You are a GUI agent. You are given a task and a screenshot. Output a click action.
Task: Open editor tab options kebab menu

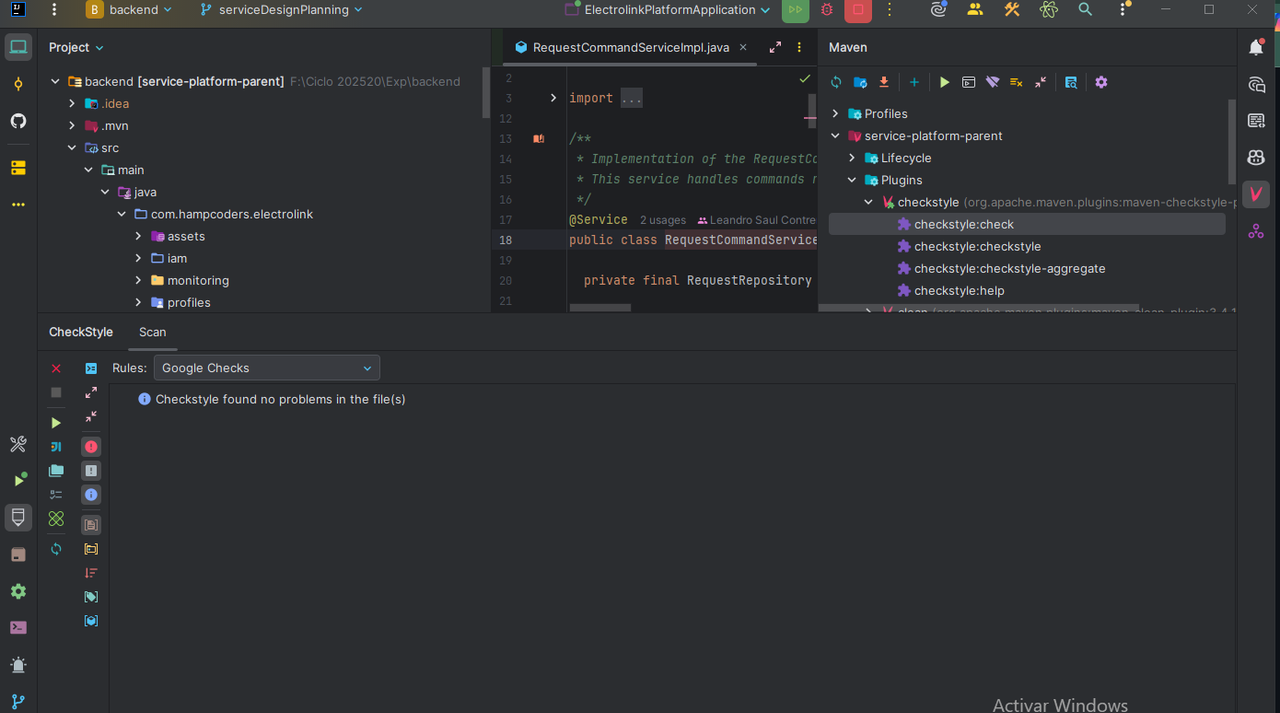coord(799,47)
